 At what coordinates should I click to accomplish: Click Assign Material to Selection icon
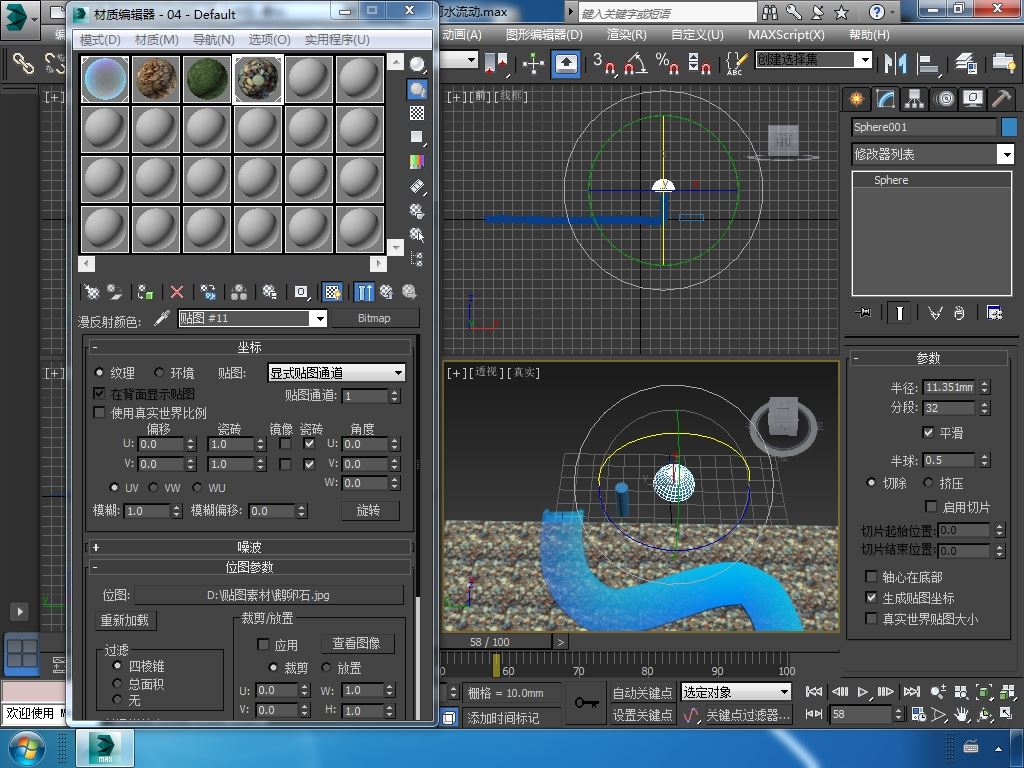pos(145,292)
